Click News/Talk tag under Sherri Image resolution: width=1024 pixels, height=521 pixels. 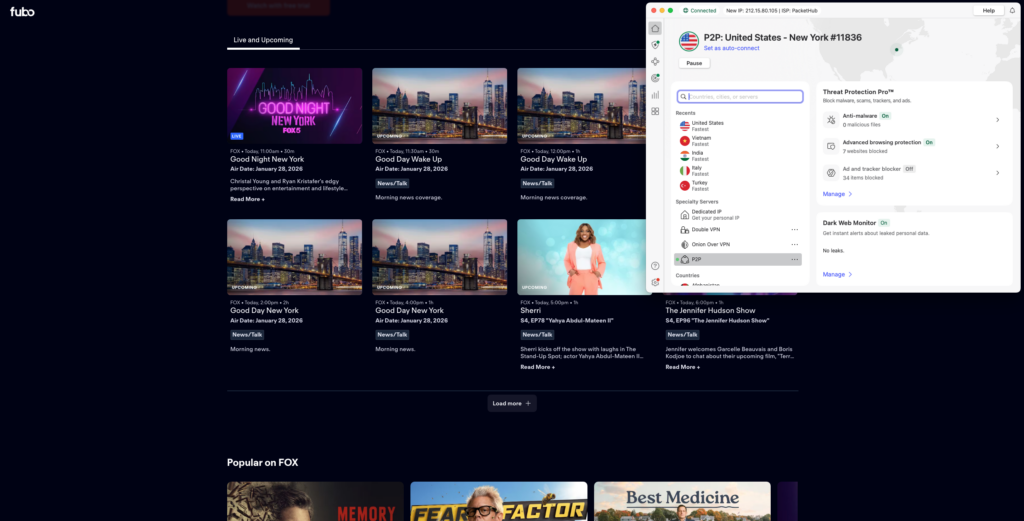(x=537, y=335)
